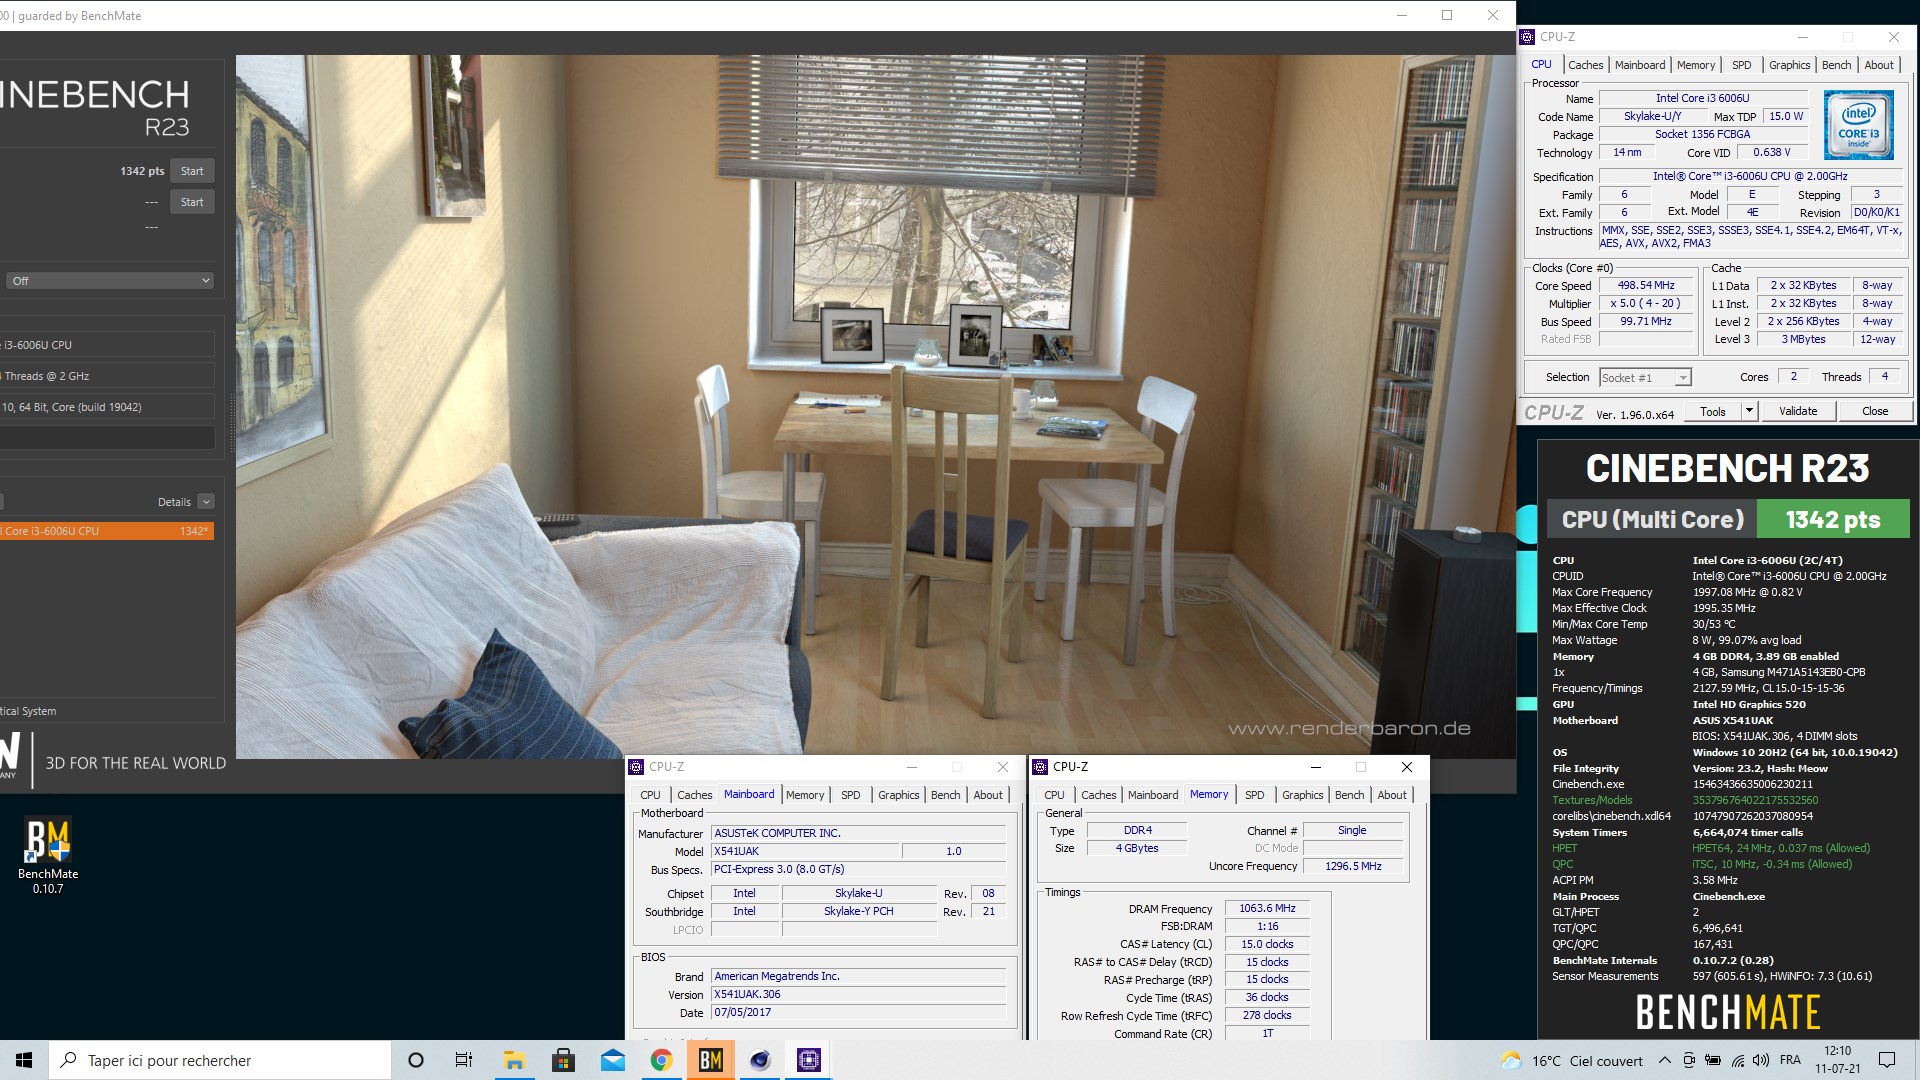The height and width of the screenshot is (1080, 1920).
Task: Open Memory tab in top CPU-Z window
Action: 1696,65
